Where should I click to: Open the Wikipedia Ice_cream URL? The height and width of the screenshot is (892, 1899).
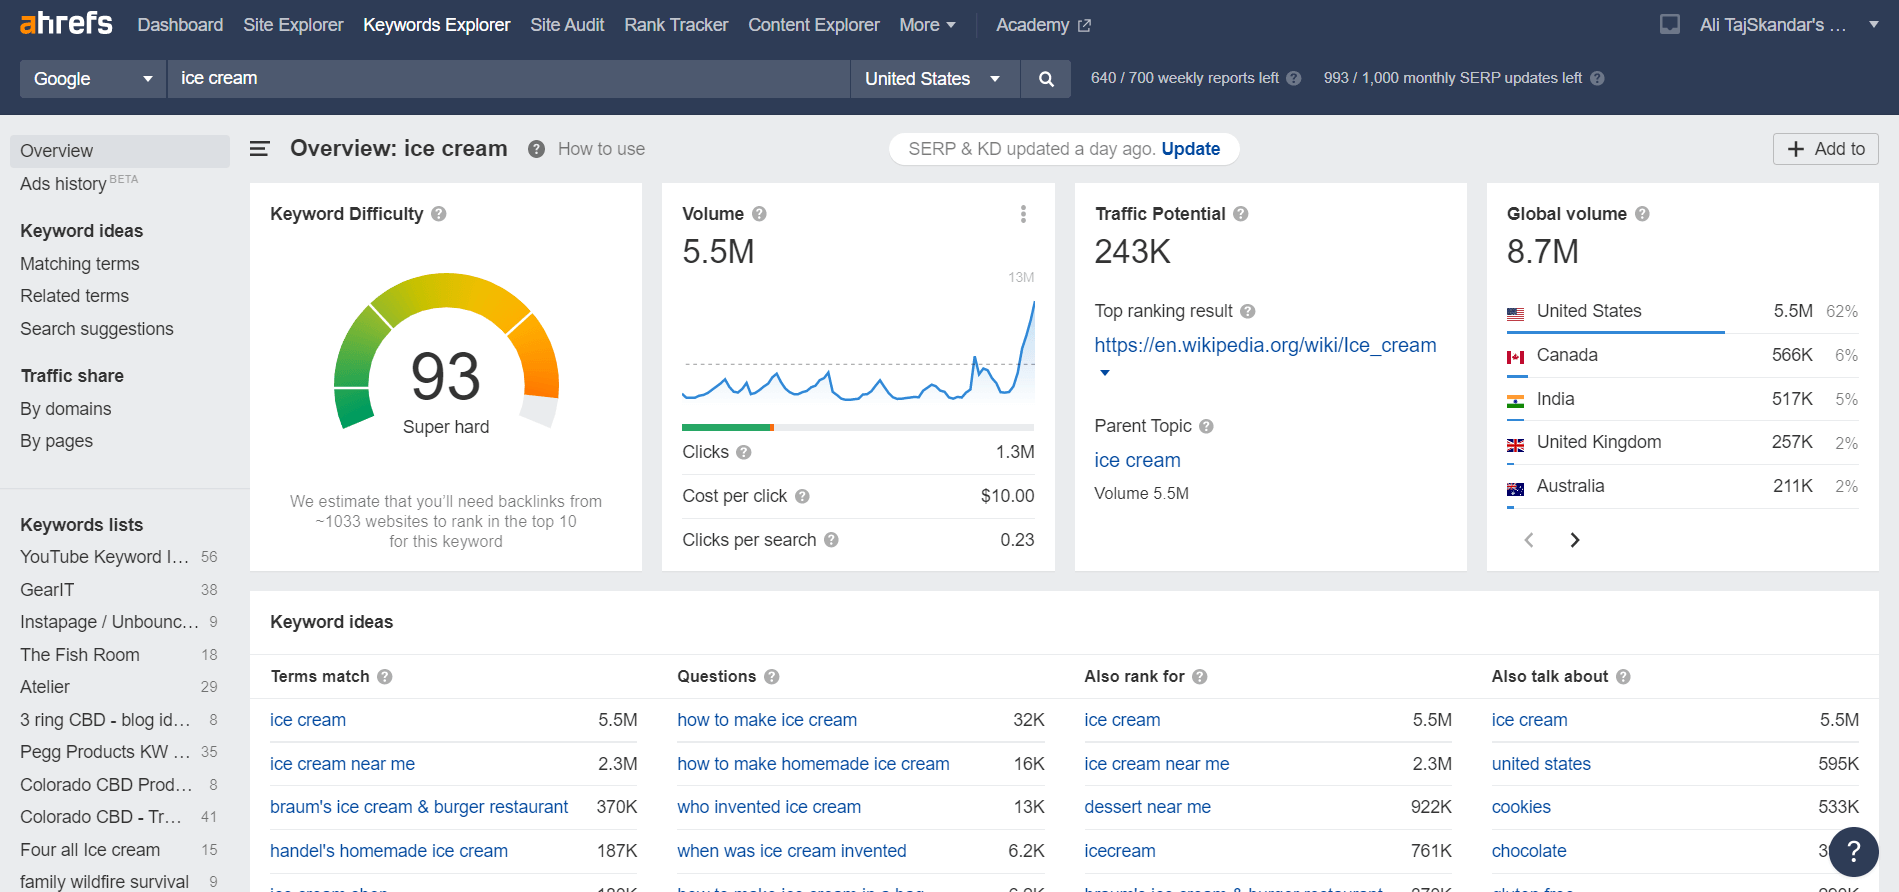coord(1265,346)
